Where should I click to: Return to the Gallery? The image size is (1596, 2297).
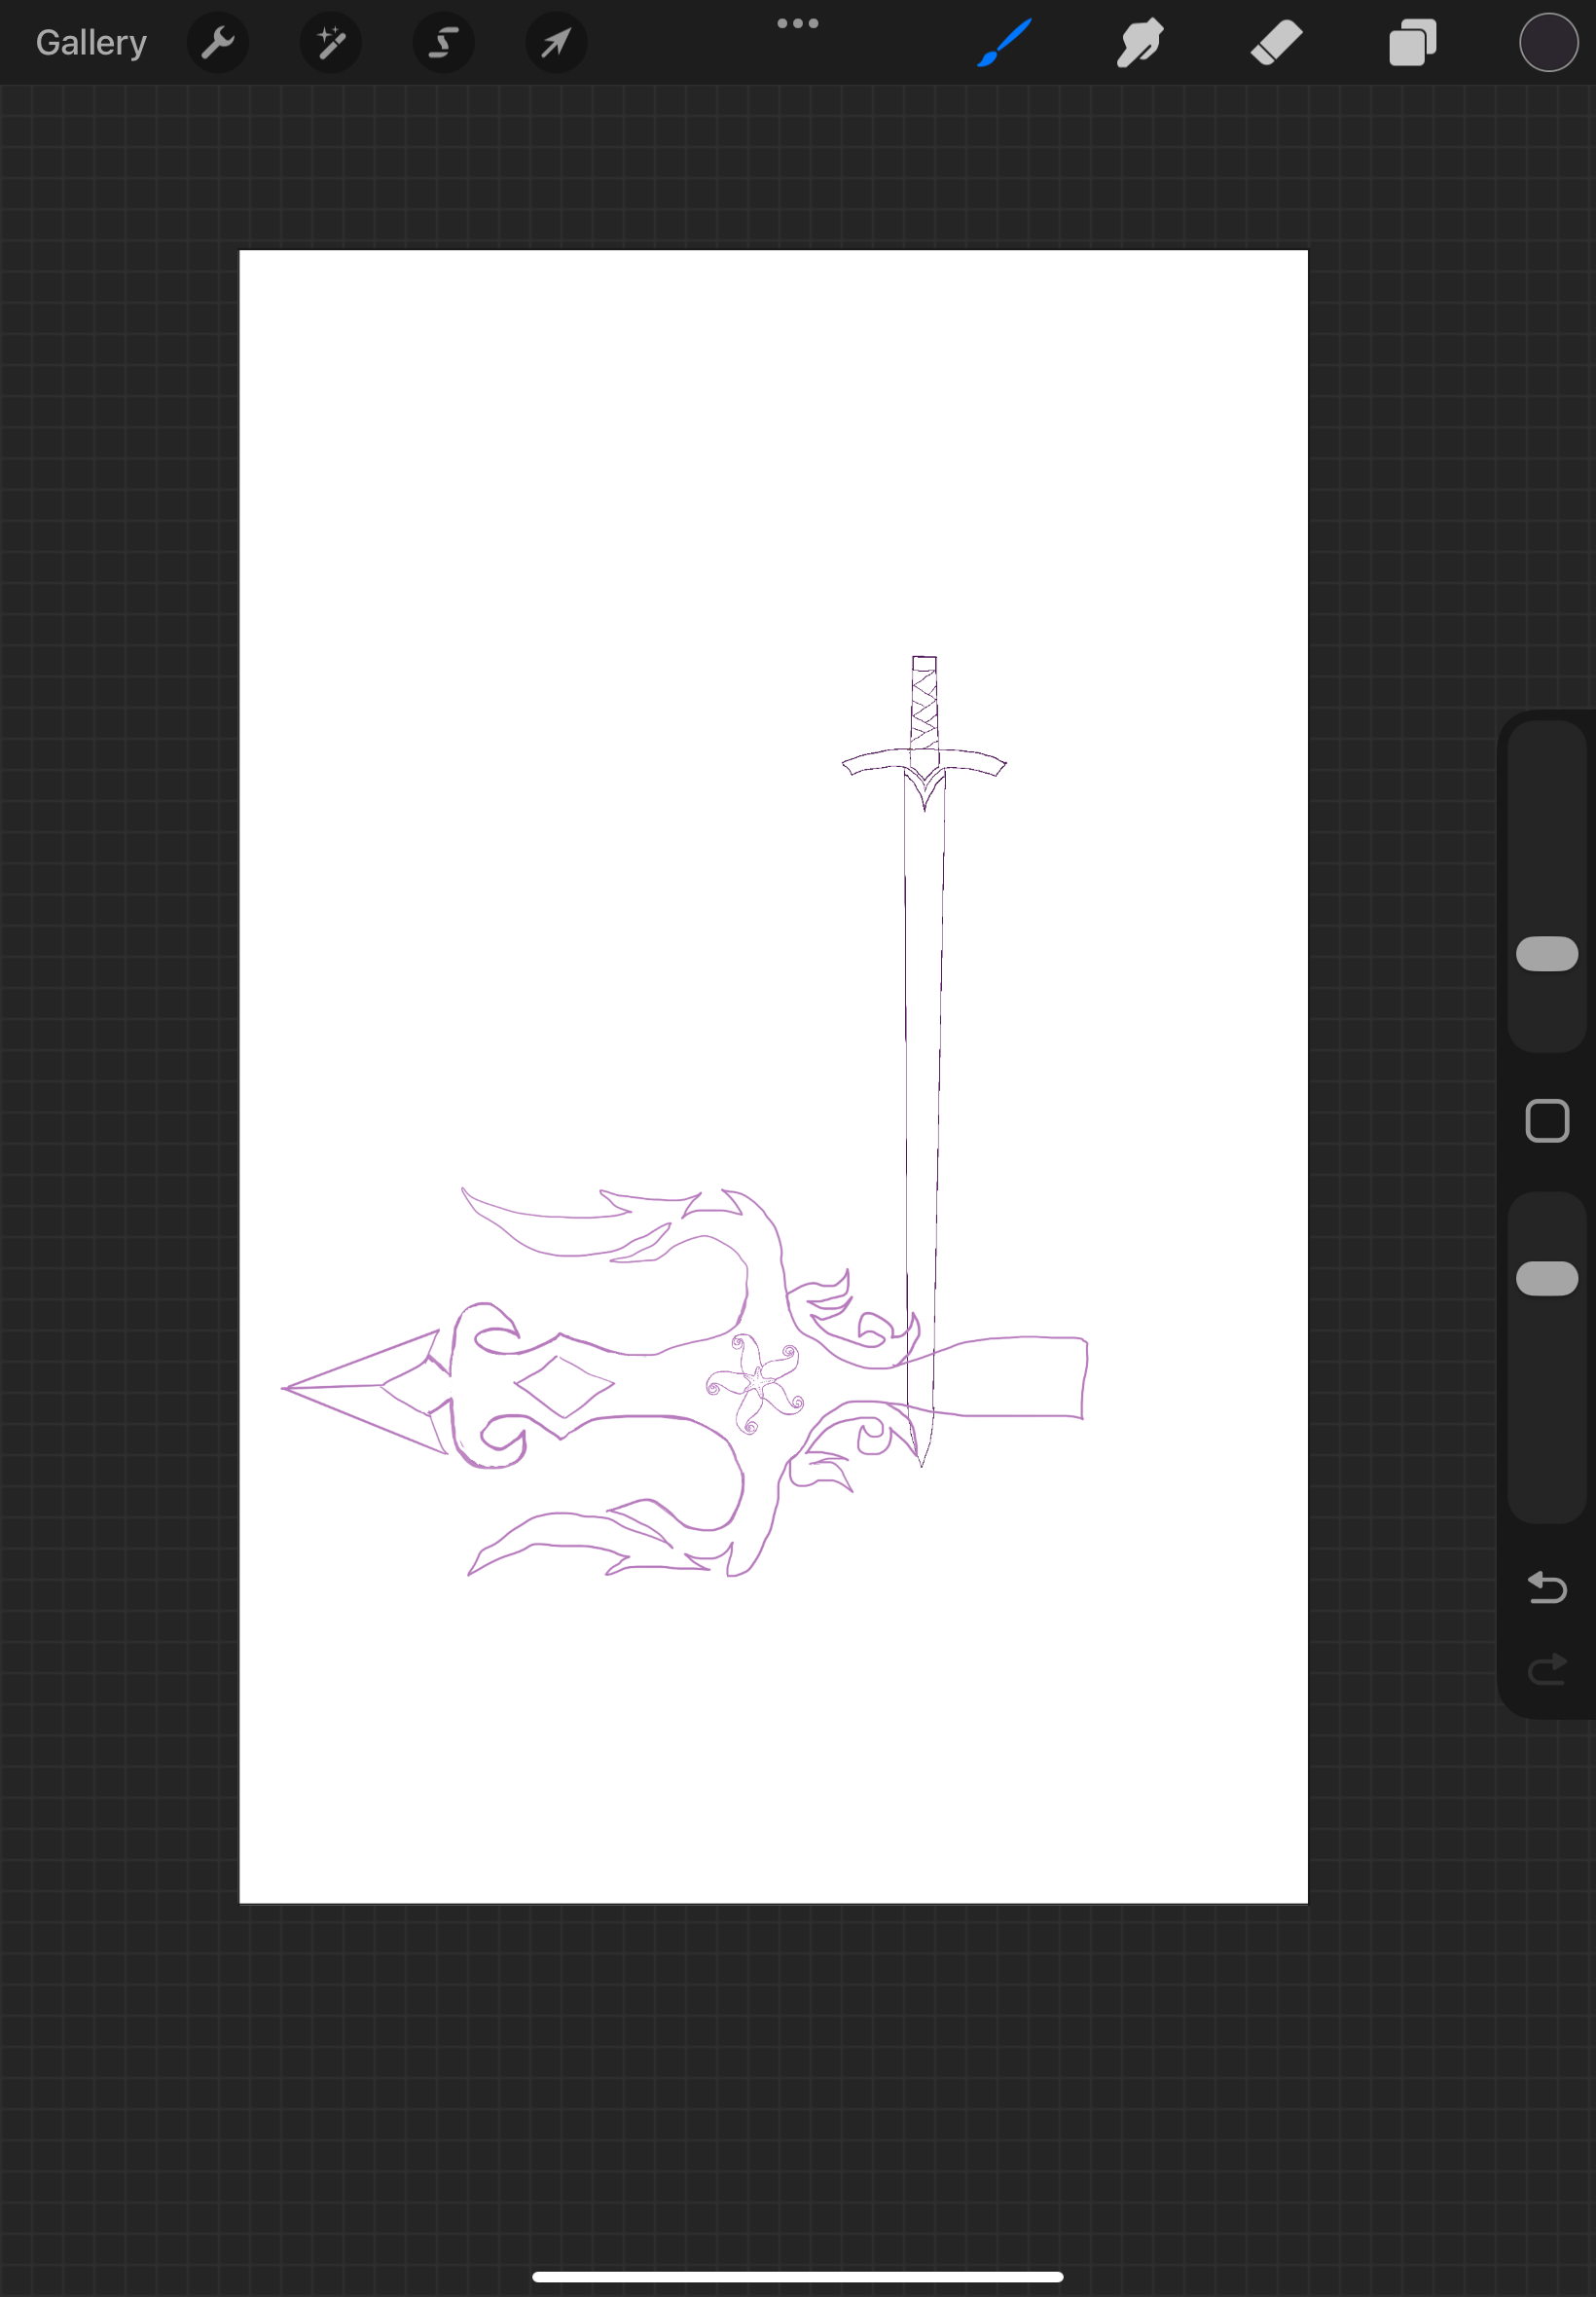(x=91, y=43)
